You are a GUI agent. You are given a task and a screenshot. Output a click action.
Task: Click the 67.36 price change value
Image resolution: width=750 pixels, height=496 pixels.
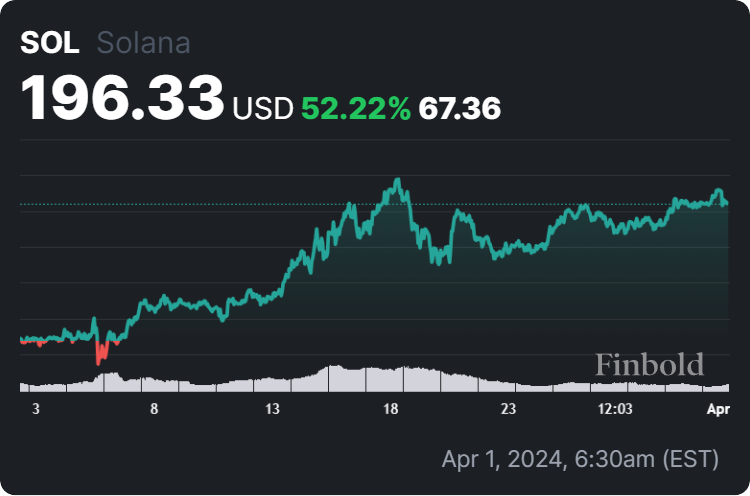click(x=460, y=108)
